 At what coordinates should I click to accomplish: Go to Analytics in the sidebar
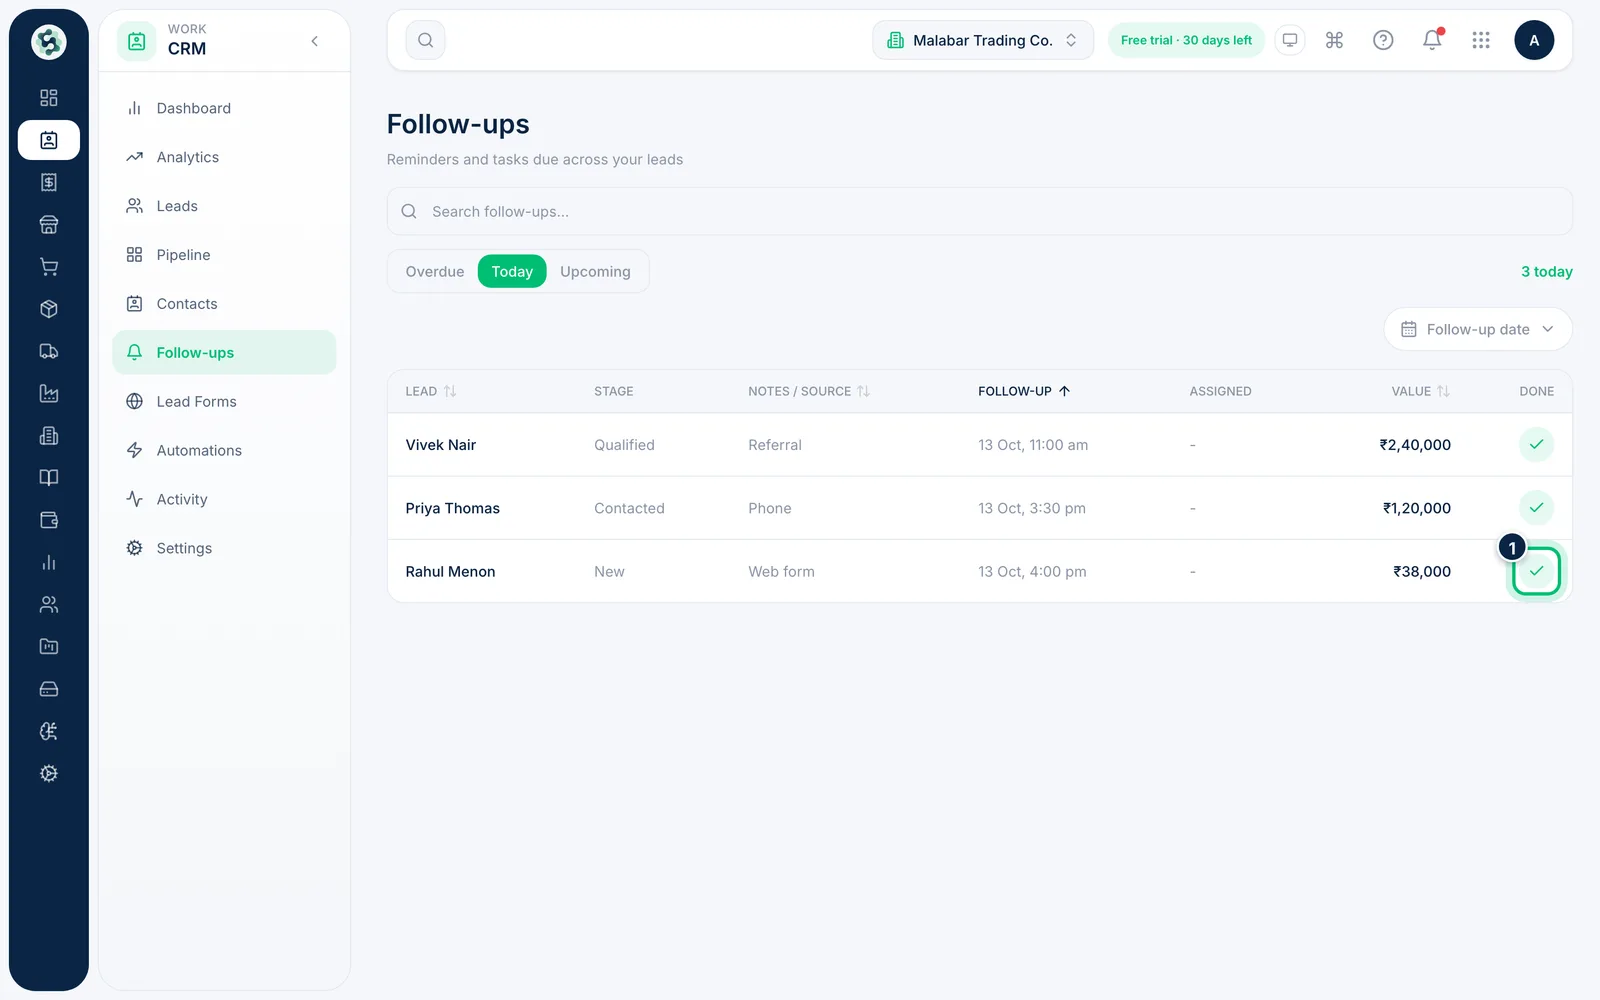[224, 157]
